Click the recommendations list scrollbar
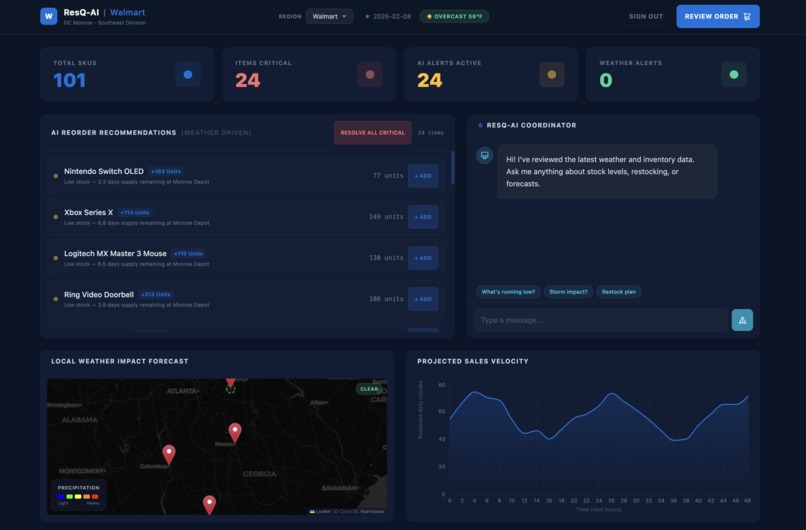Image resolution: width=806 pixels, height=530 pixels. (452, 168)
